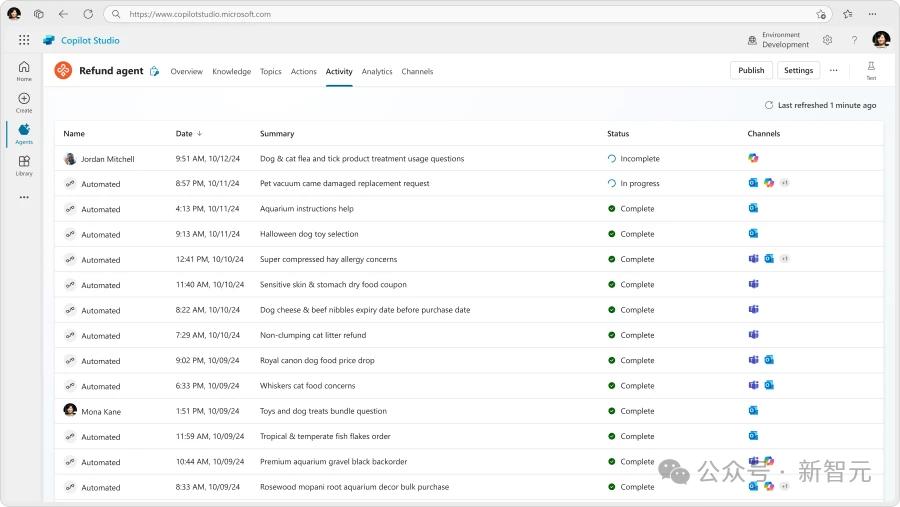Click the refresh activity icon
The image size is (900, 507).
pos(769,105)
